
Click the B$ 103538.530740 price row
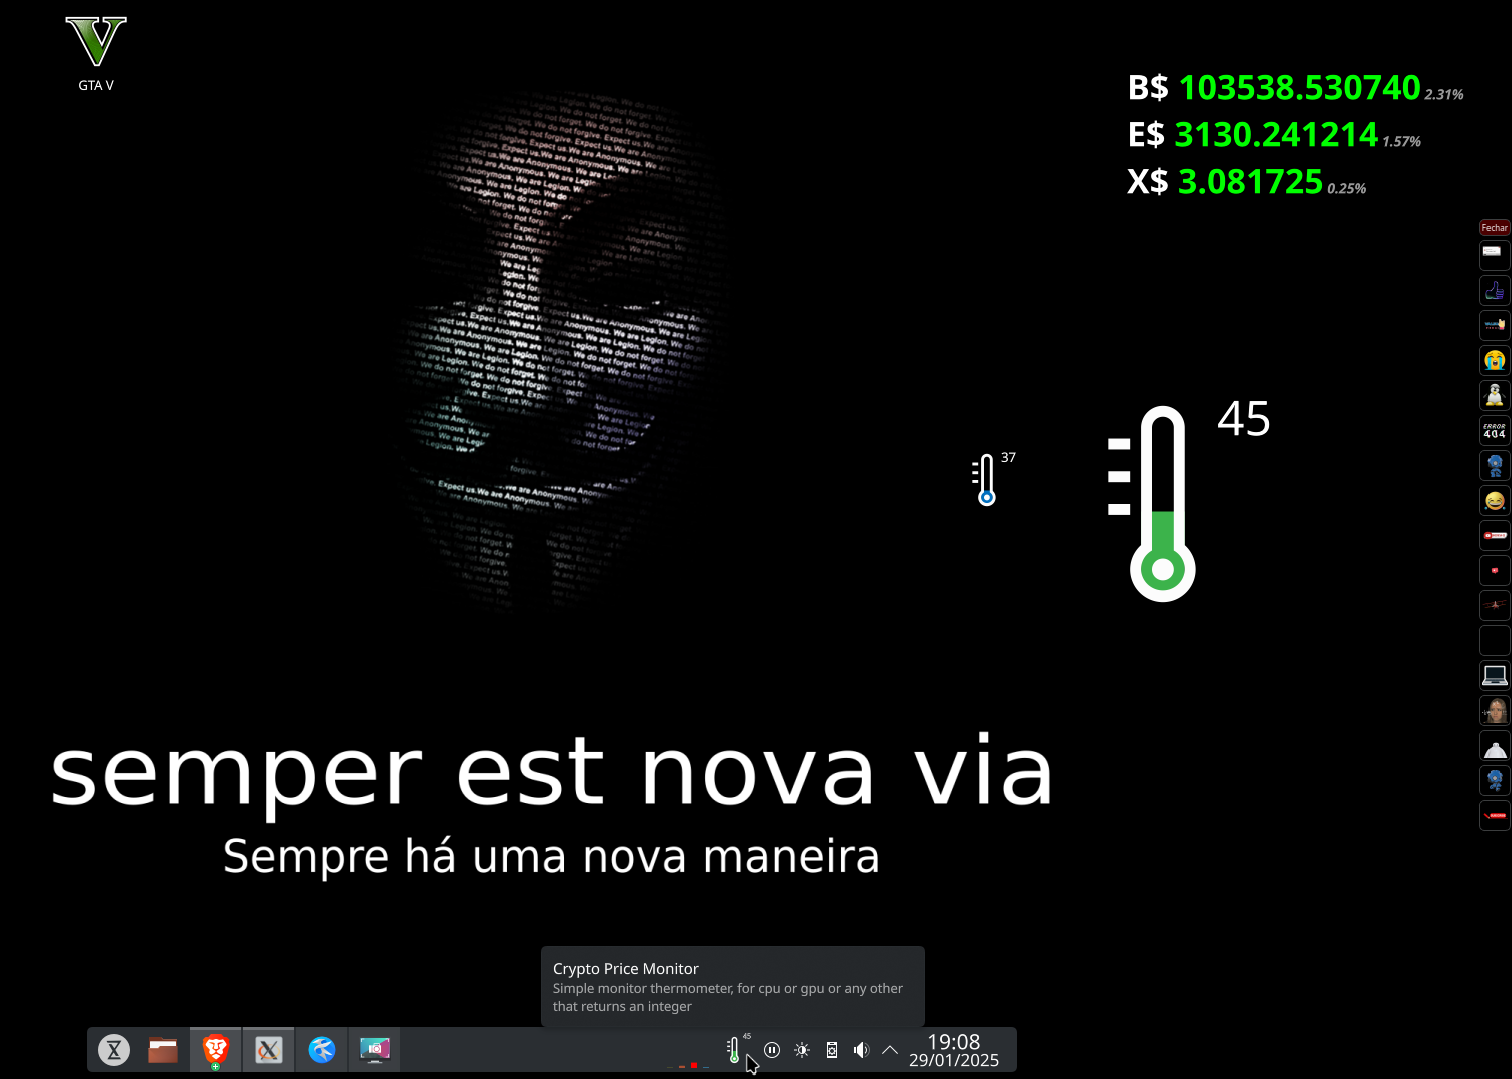click(x=1295, y=88)
